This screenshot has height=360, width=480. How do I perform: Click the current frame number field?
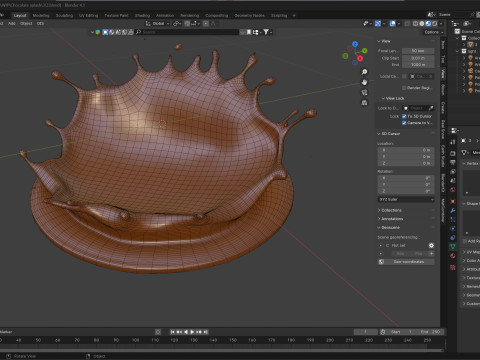[365, 332]
